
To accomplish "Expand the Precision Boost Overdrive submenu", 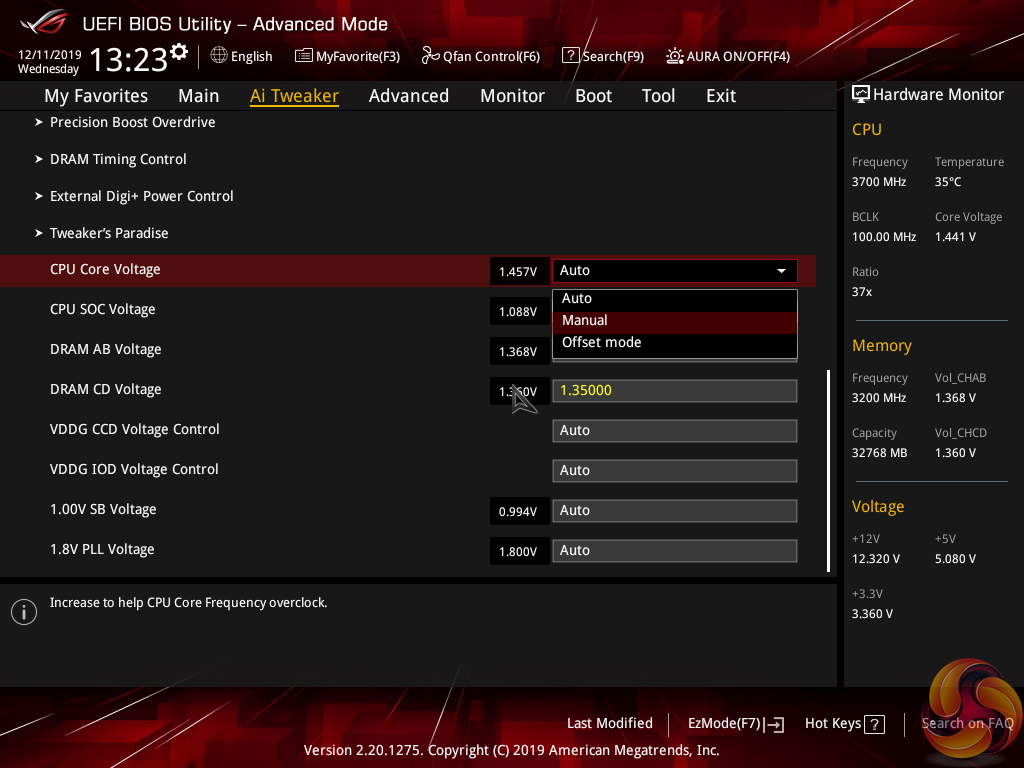I will (132, 122).
